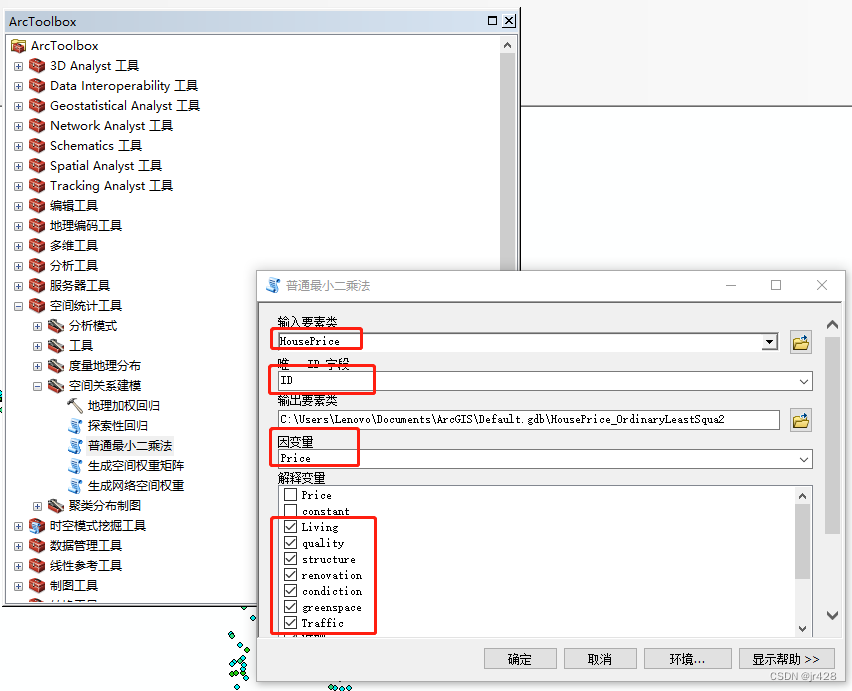Open the input feature class dropdown arrow
This screenshot has width=852, height=691.
tap(769, 342)
